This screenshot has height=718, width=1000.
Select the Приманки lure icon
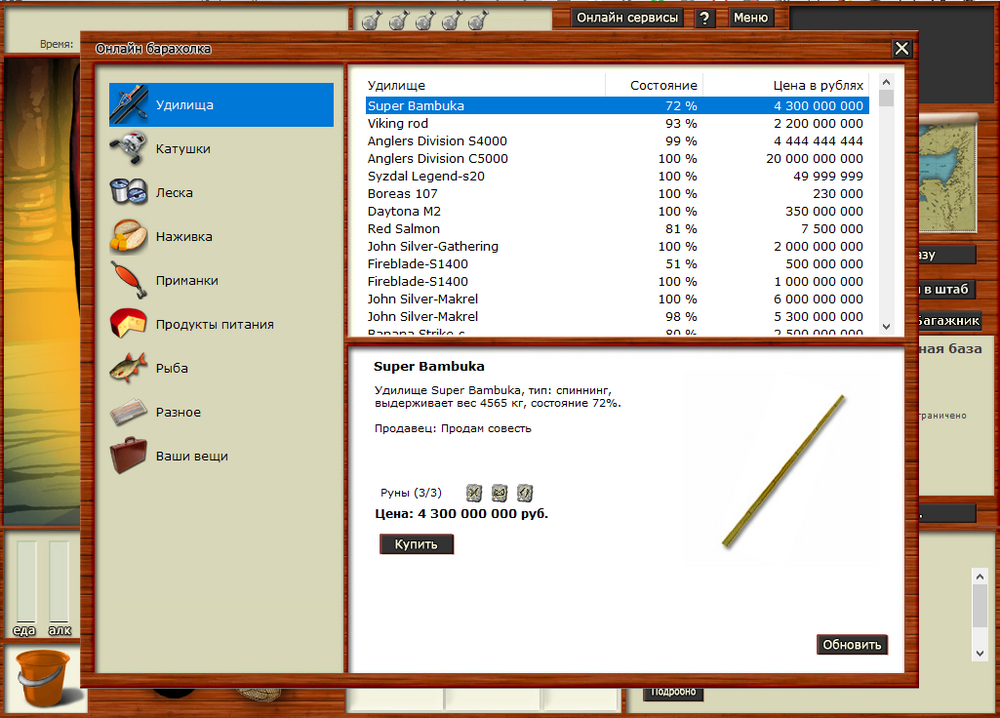pos(129,281)
